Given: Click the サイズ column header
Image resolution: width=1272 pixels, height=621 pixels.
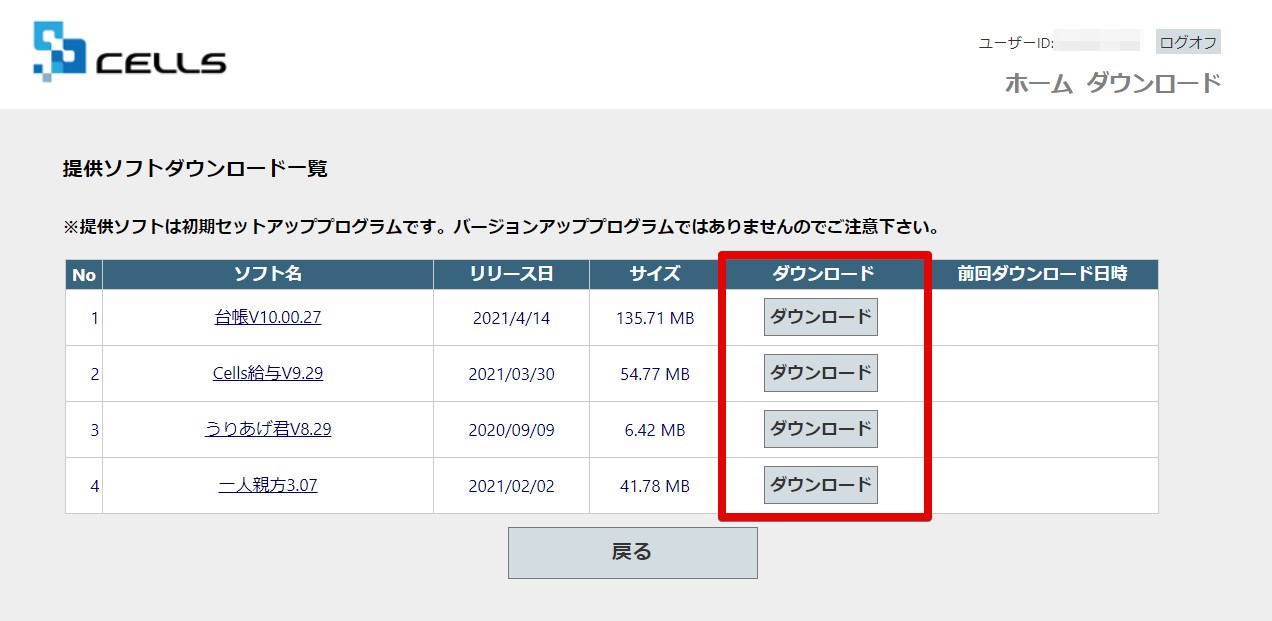Looking at the screenshot, I should click(x=655, y=274).
